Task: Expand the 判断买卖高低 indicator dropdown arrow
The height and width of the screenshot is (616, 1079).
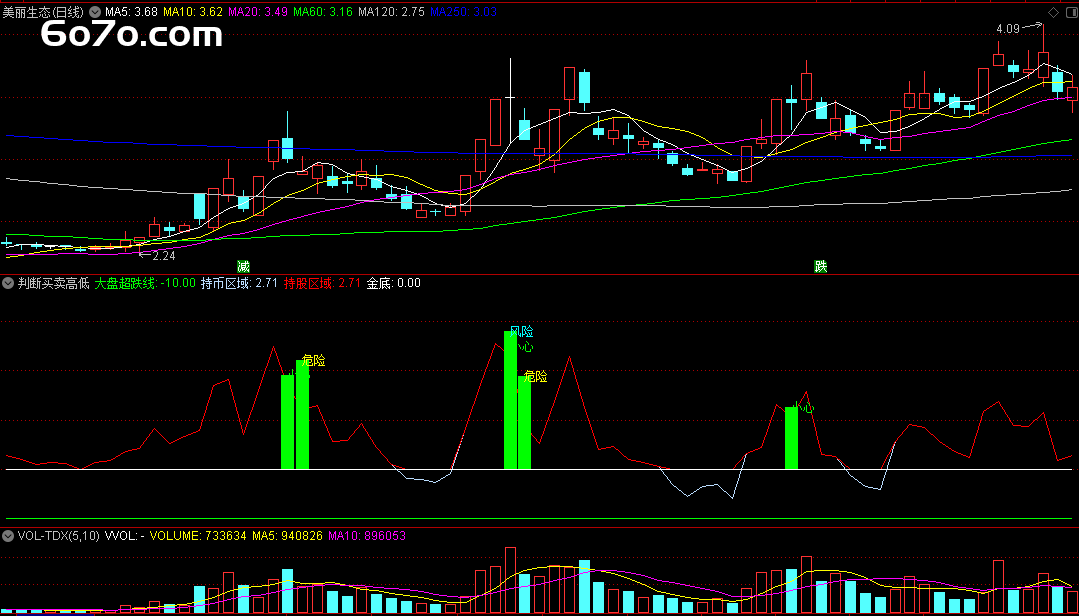Action: [x=9, y=283]
